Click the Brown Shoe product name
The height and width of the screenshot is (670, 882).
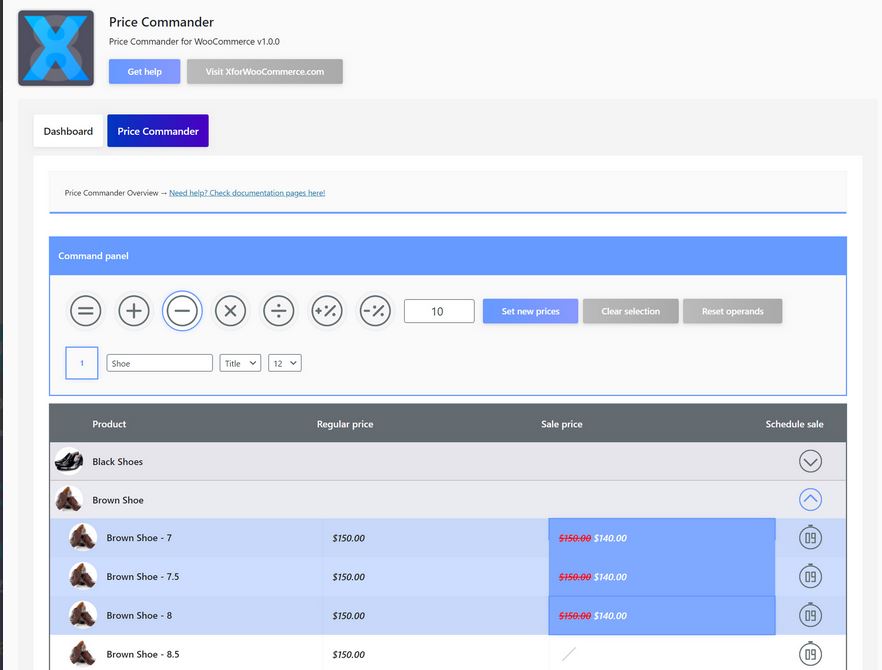(118, 500)
